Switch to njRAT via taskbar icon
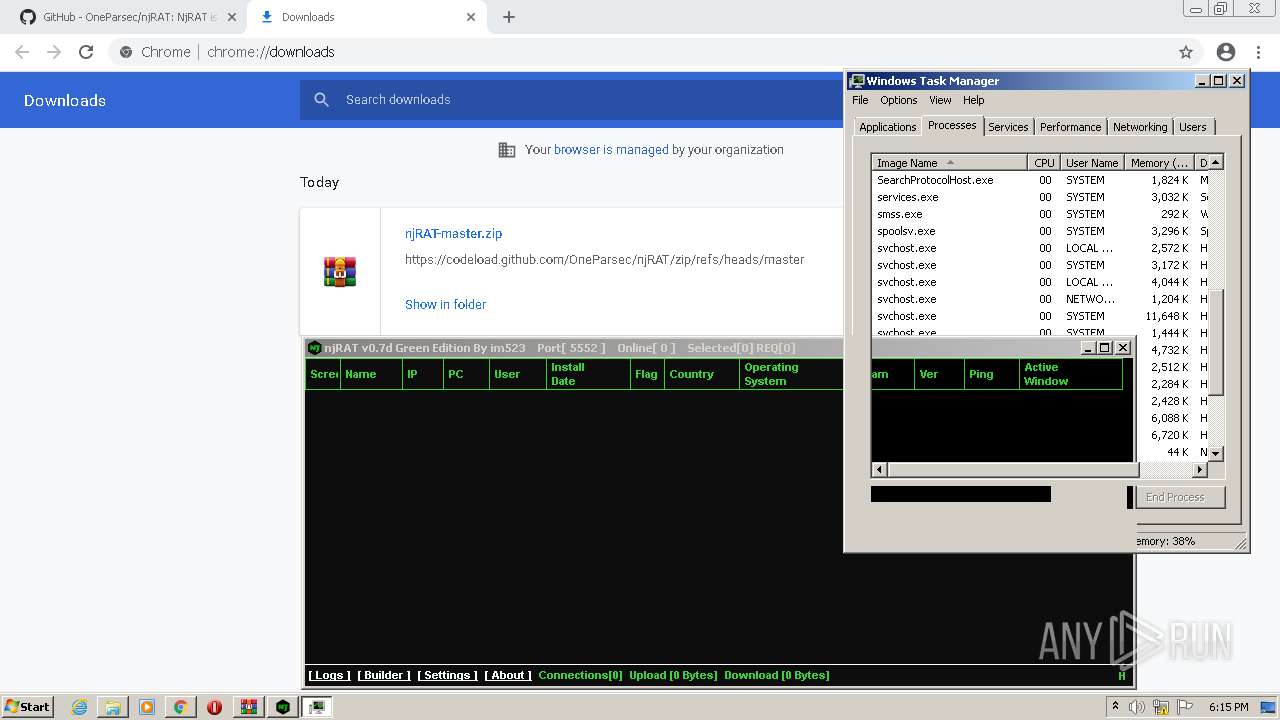Viewport: 1280px width, 720px height. [x=283, y=707]
